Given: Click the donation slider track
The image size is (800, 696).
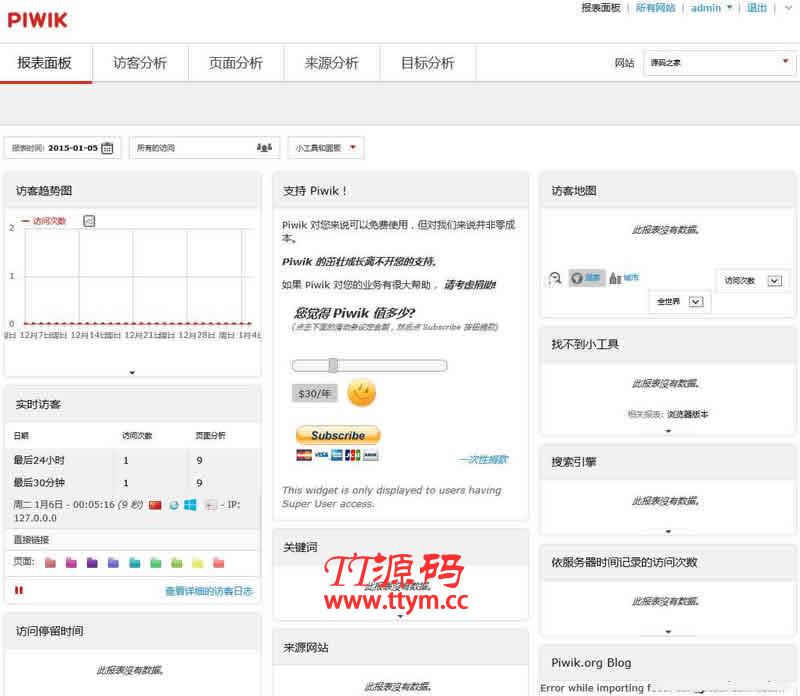Looking at the screenshot, I should tap(369, 365).
